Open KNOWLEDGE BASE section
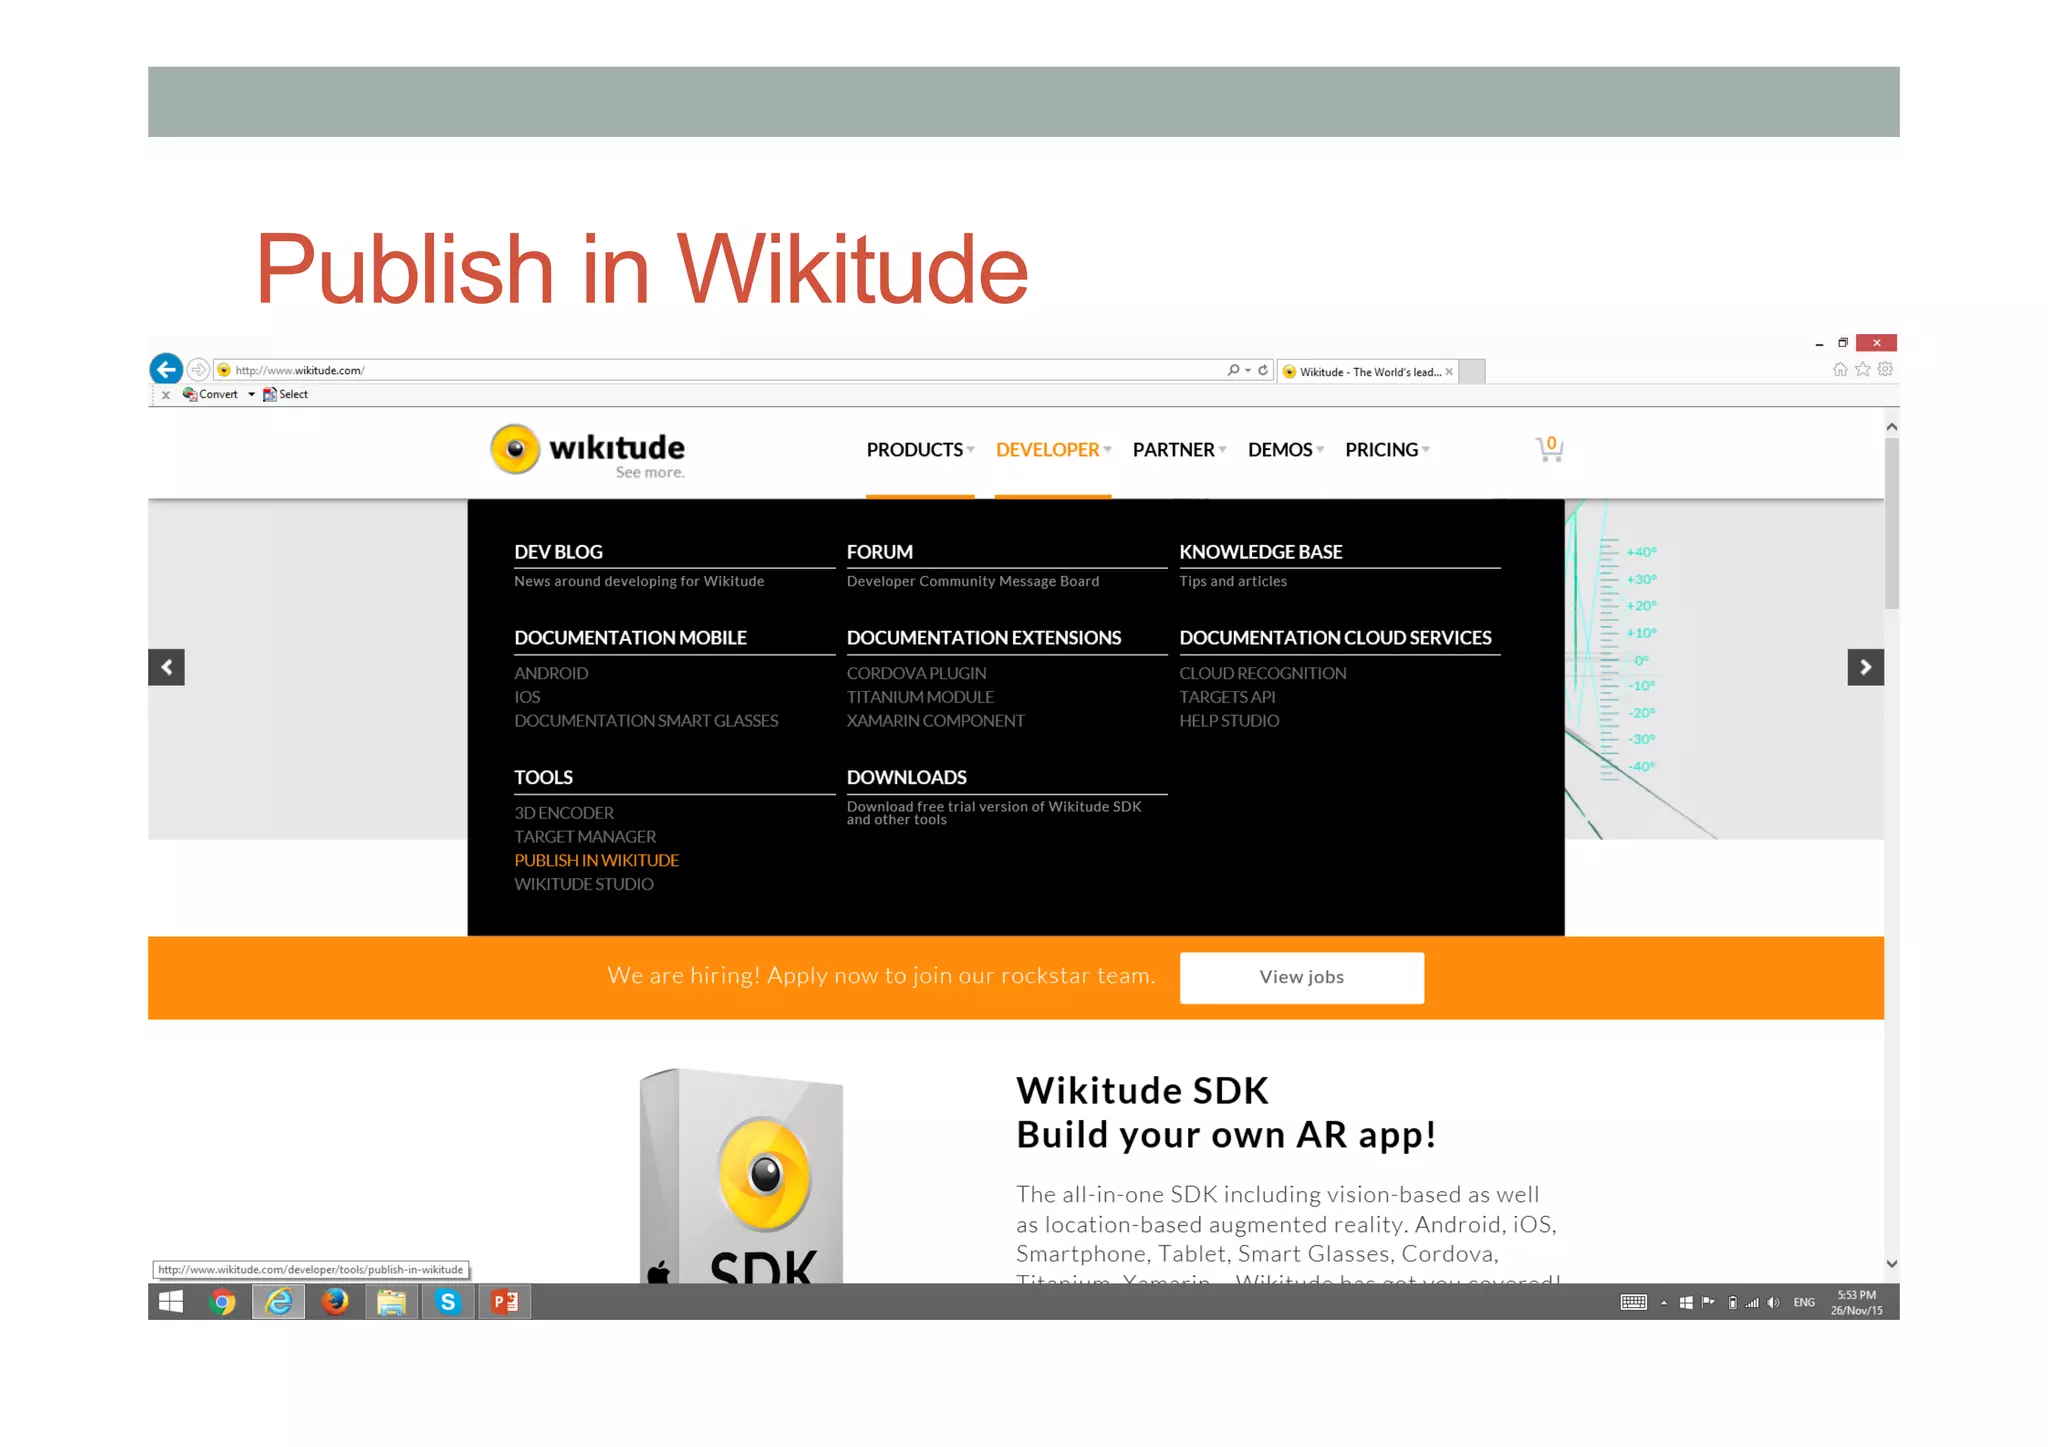 (1260, 552)
